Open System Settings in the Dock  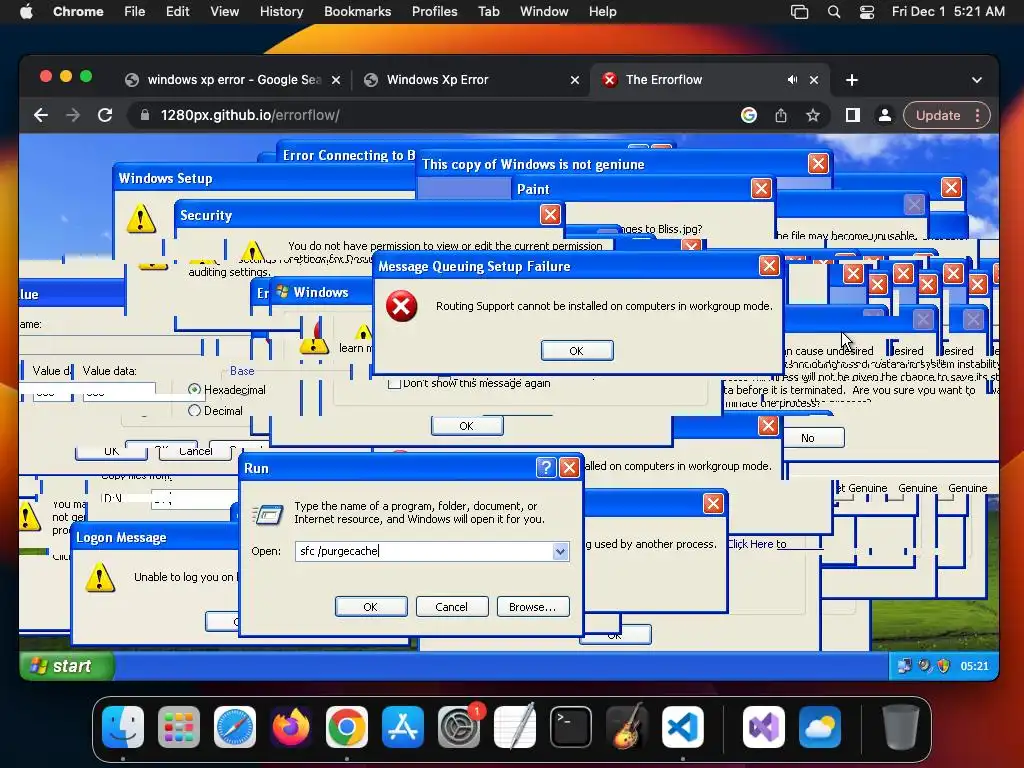coord(458,727)
